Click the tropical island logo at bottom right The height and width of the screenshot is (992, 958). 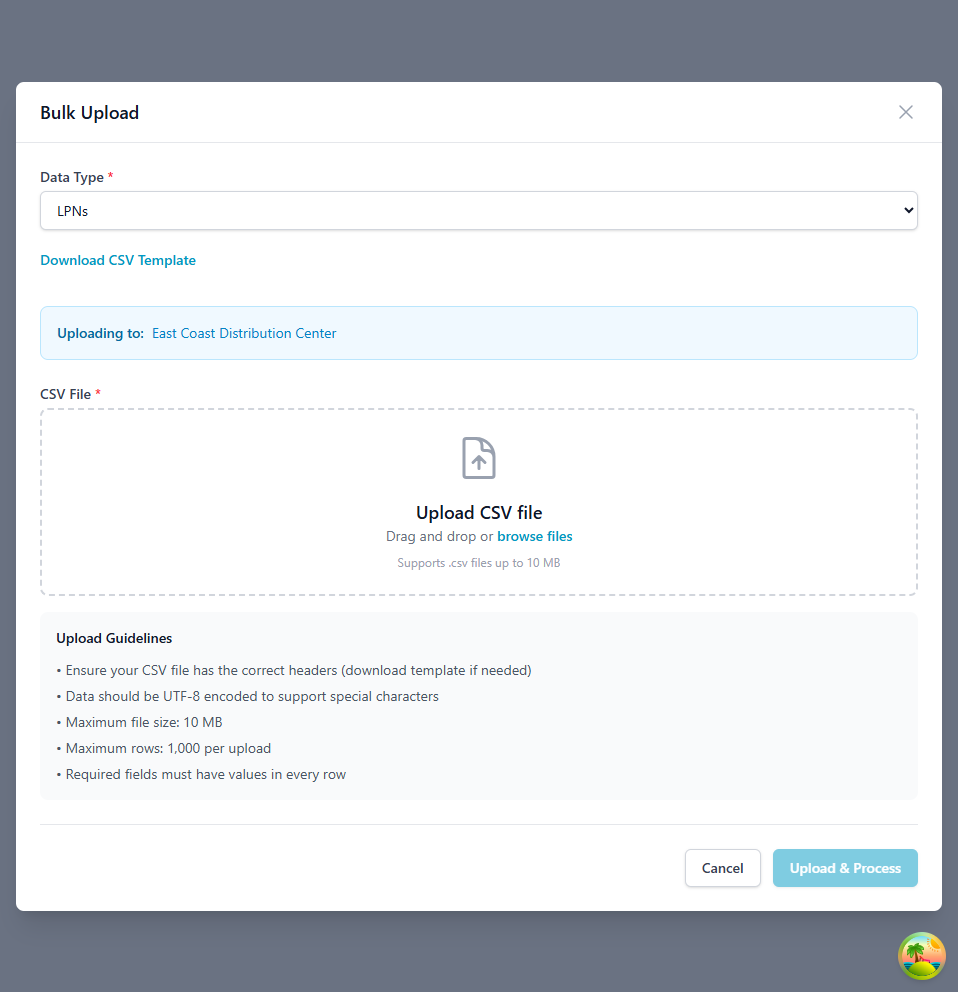pos(921,957)
